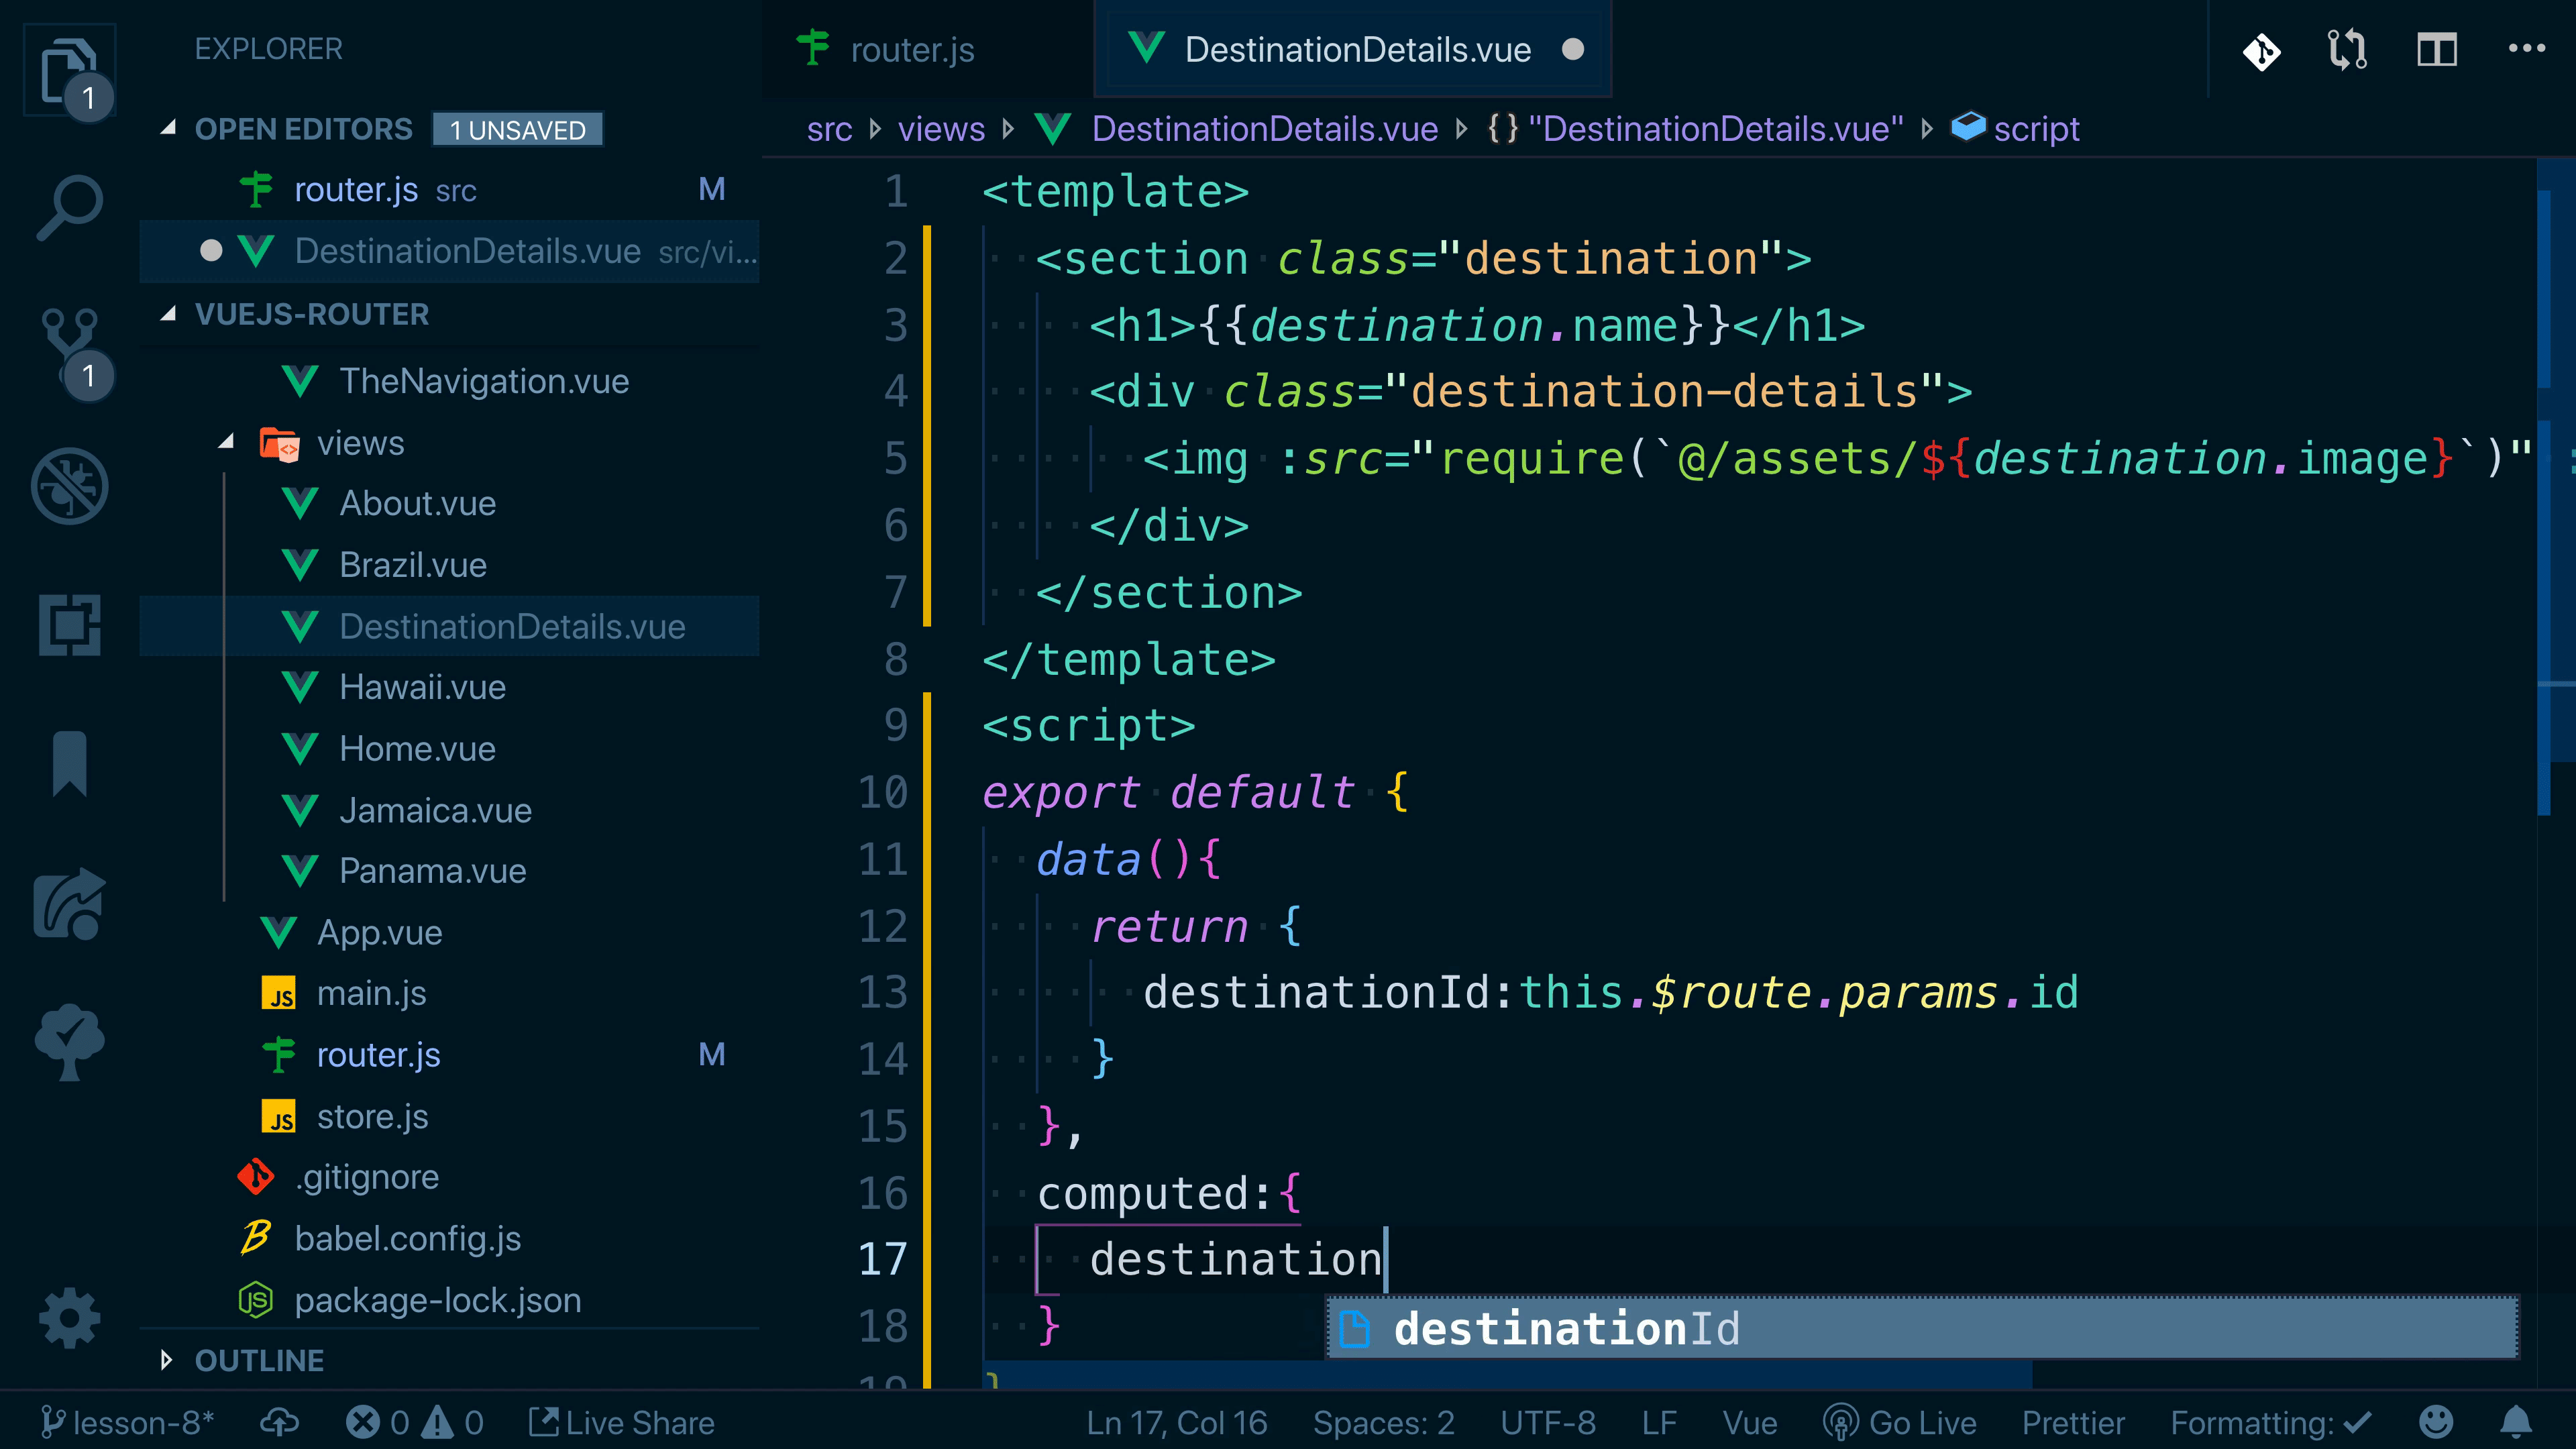Open the Search view magnifier icon
This screenshot has width=2576, height=1449.
(x=69, y=208)
